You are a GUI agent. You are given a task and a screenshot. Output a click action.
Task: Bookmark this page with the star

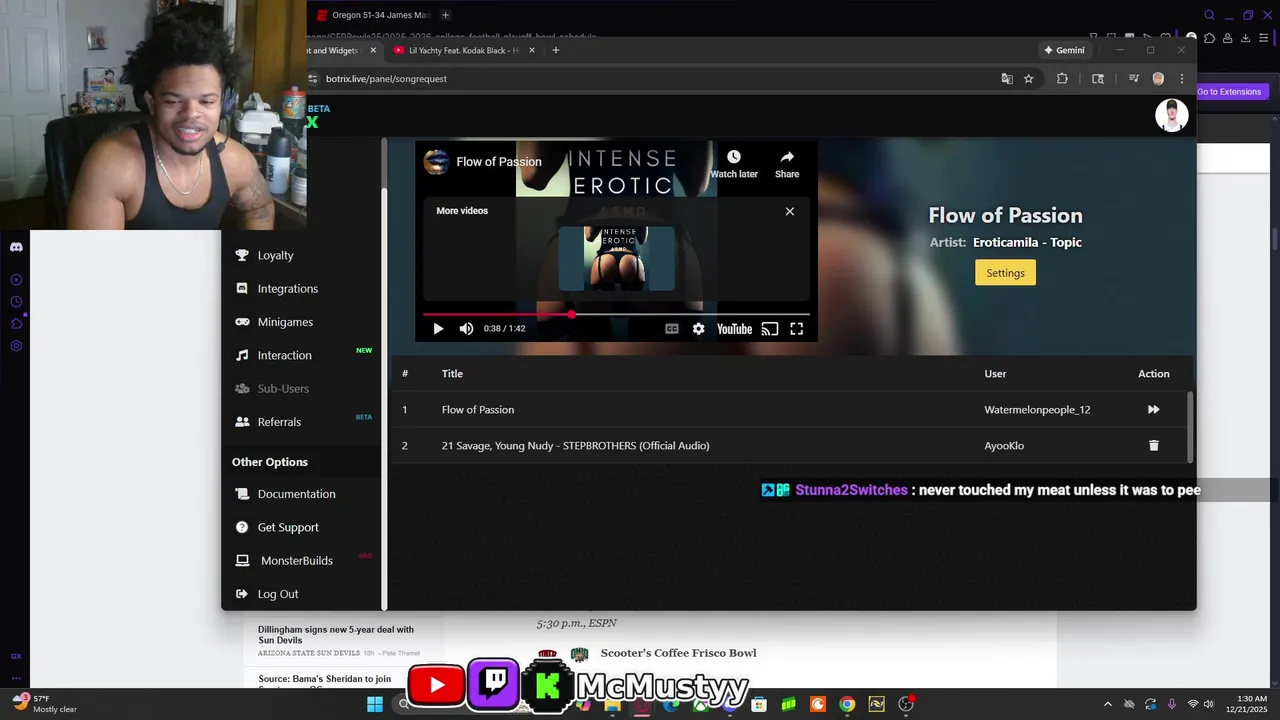pos(1028,79)
